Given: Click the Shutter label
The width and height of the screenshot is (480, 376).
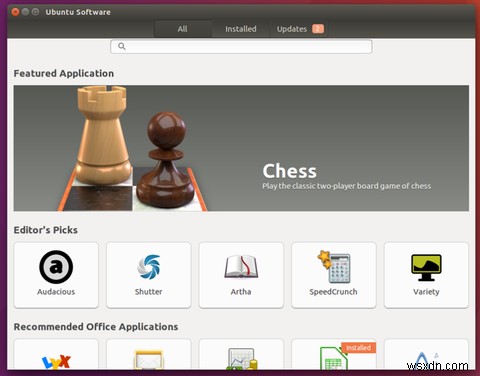Looking at the screenshot, I should click(149, 292).
